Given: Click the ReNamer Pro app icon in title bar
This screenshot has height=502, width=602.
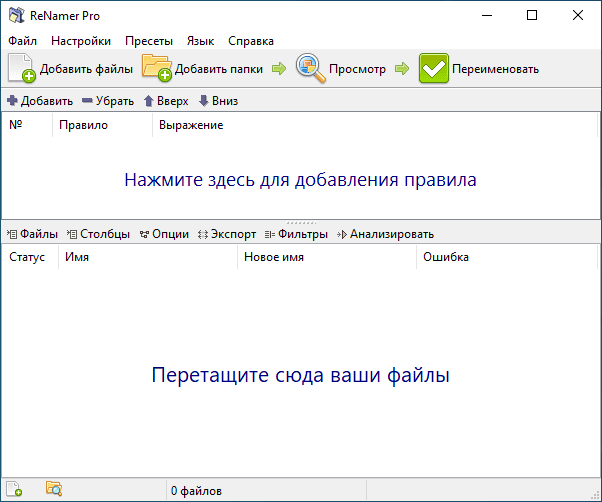Looking at the screenshot, I should pos(17,15).
